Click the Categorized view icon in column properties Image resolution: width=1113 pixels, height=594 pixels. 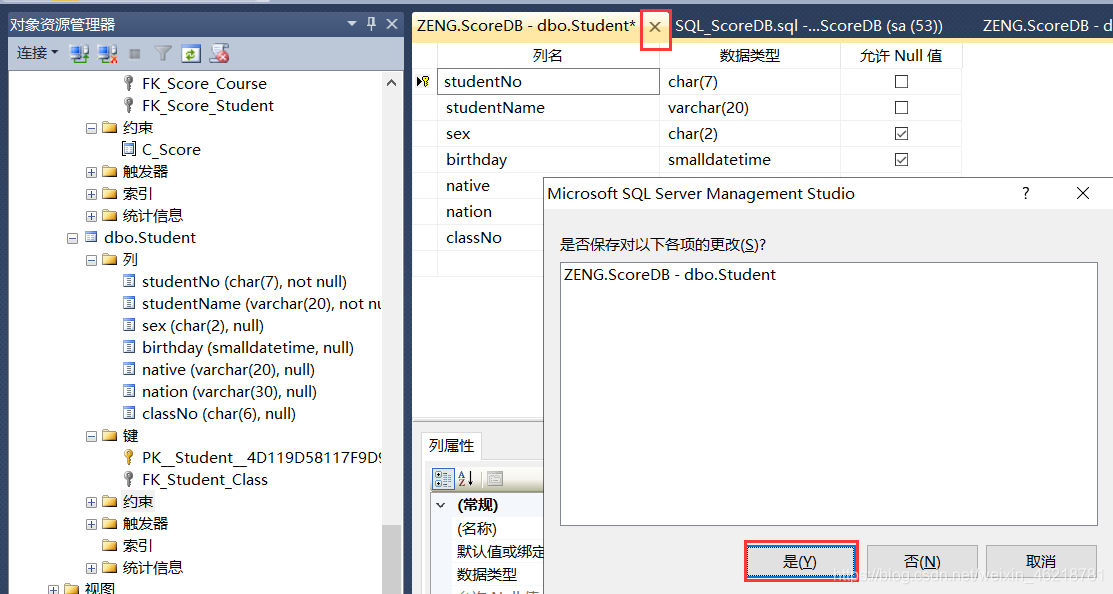pyautogui.click(x=443, y=479)
